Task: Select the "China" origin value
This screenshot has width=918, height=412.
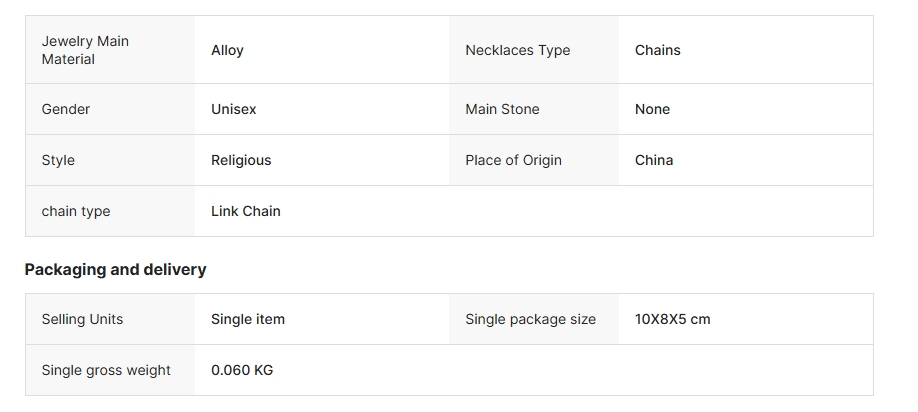Action: pyautogui.click(x=654, y=160)
